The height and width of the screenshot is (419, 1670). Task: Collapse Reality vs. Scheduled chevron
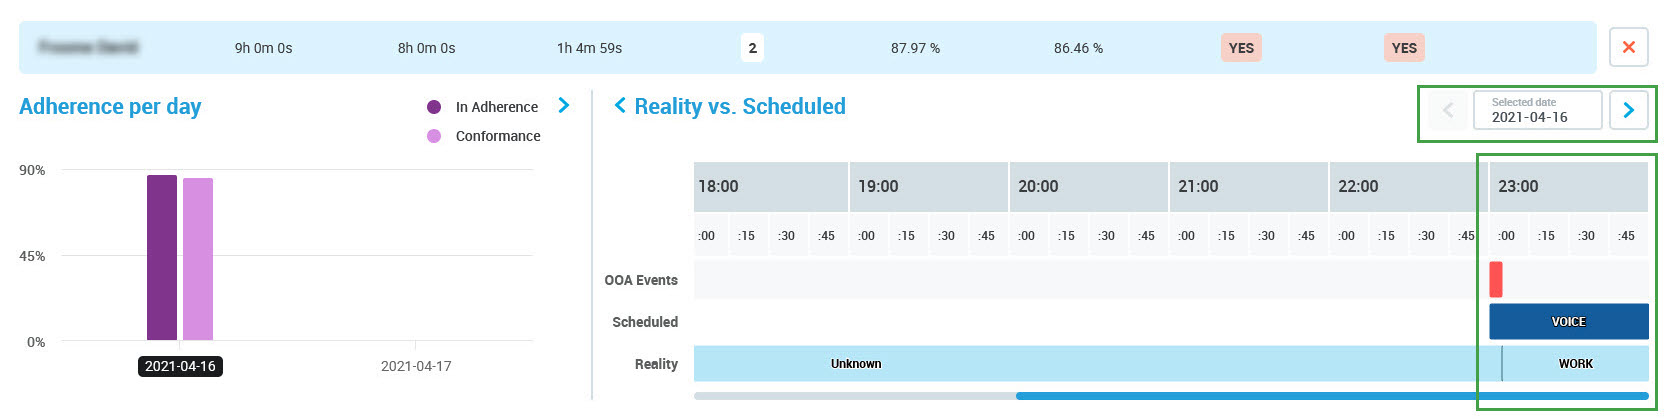[620, 105]
